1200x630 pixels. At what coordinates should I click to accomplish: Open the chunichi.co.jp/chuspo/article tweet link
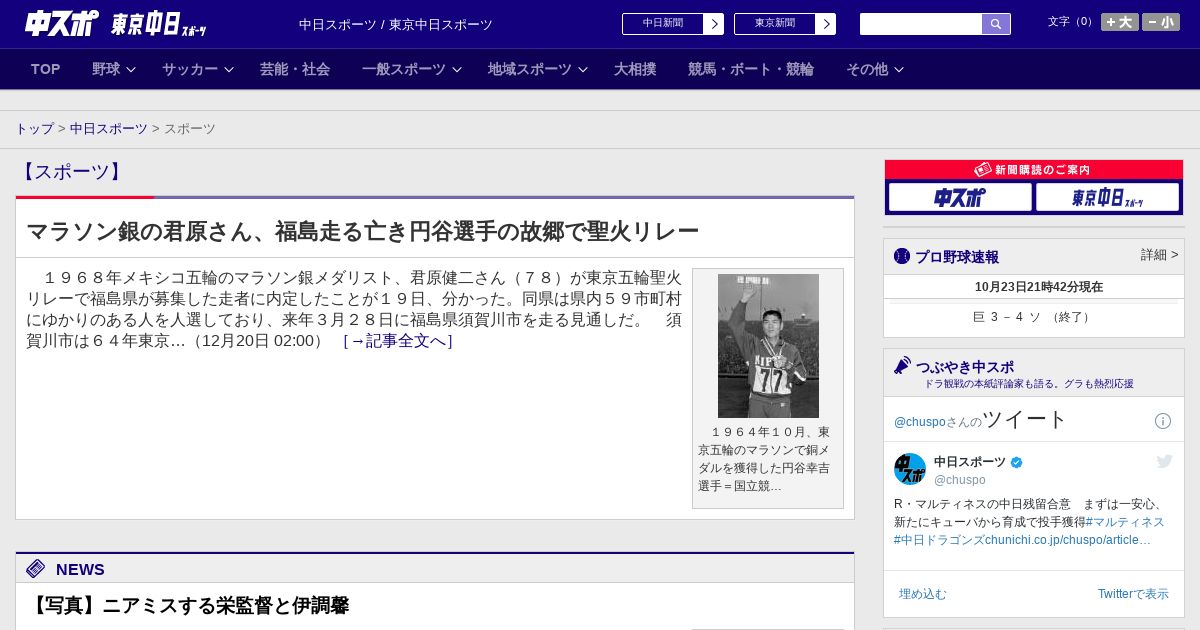pos(1068,540)
